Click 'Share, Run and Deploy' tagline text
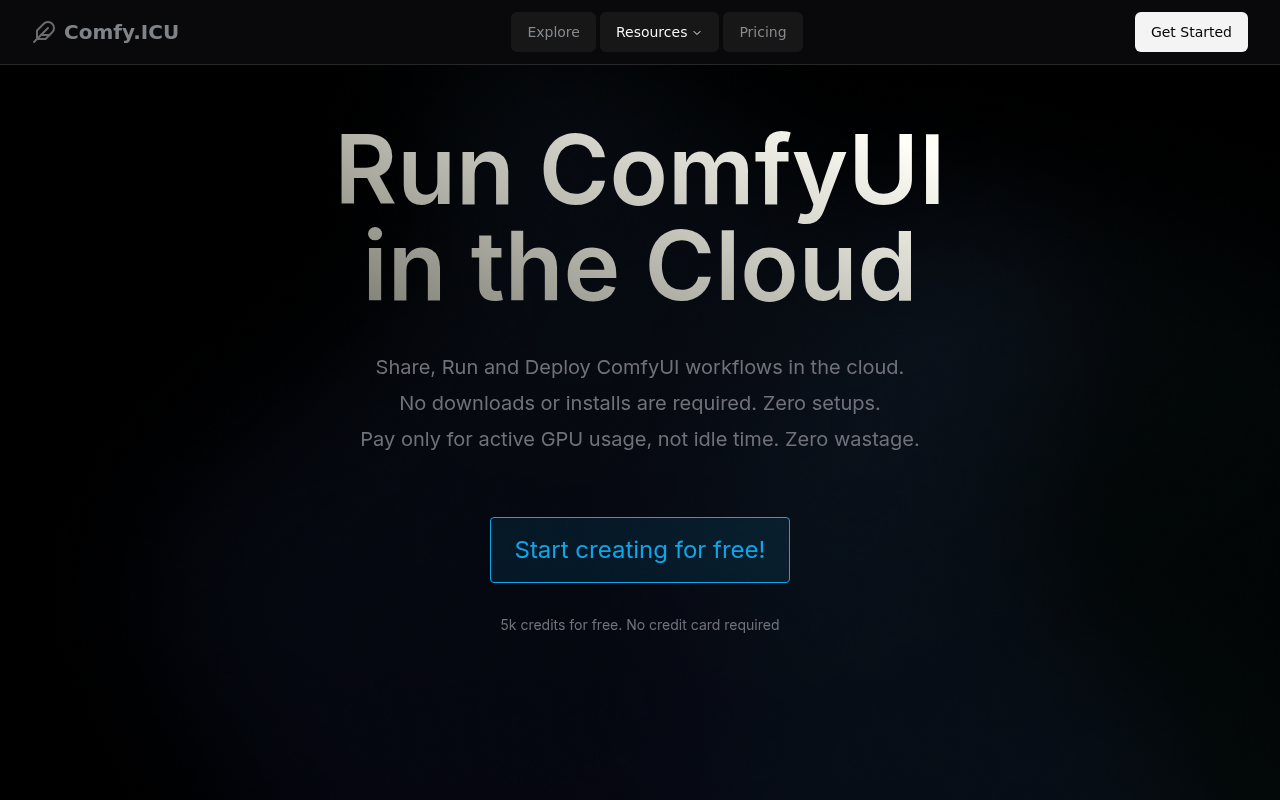 pyautogui.click(x=484, y=367)
